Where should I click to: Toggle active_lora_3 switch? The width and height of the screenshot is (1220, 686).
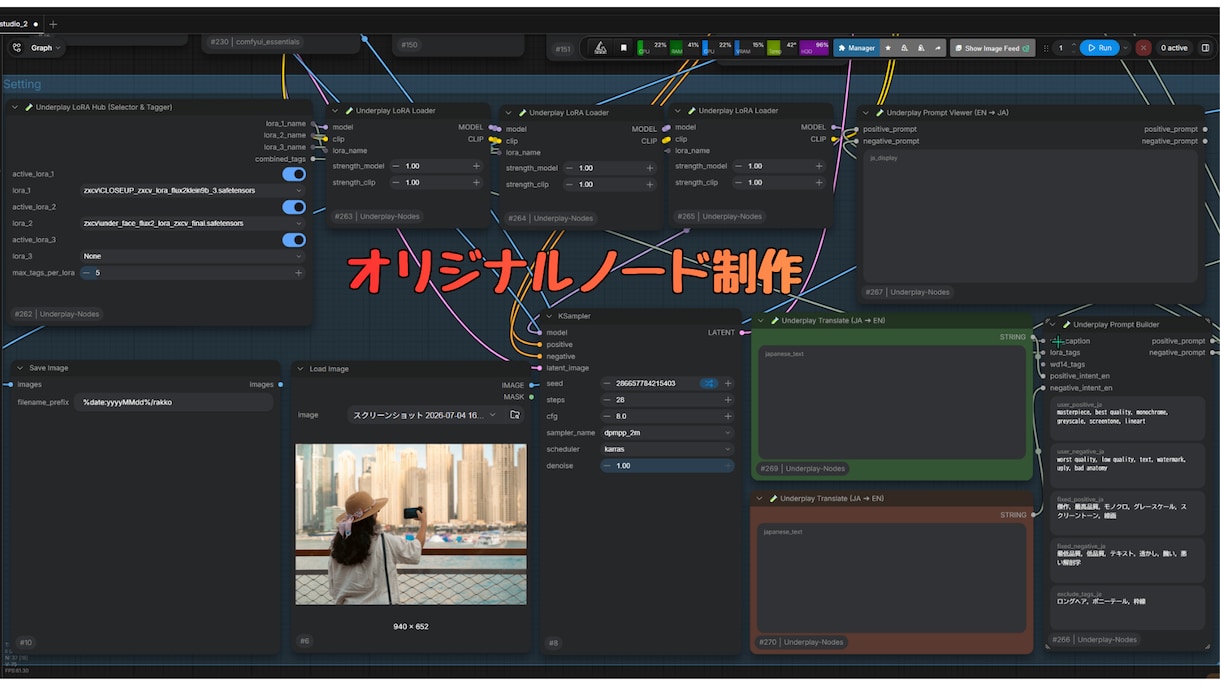point(294,240)
